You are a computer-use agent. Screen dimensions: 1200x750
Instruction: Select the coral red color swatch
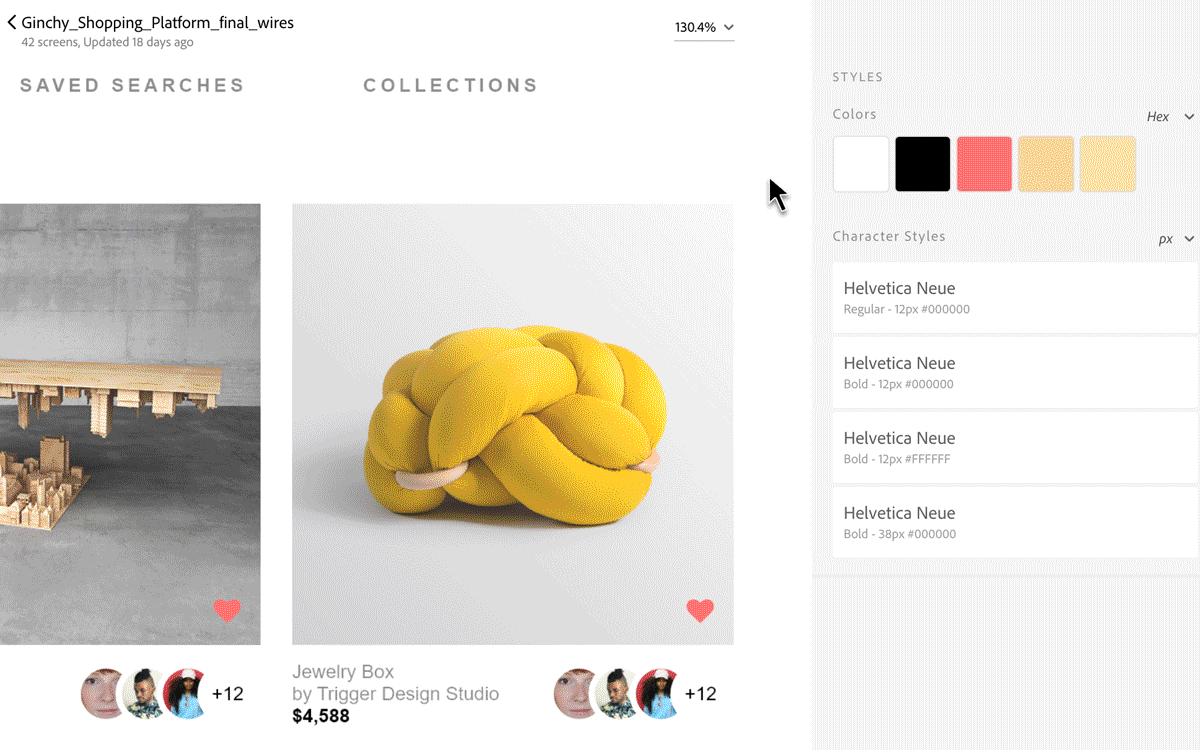[984, 164]
